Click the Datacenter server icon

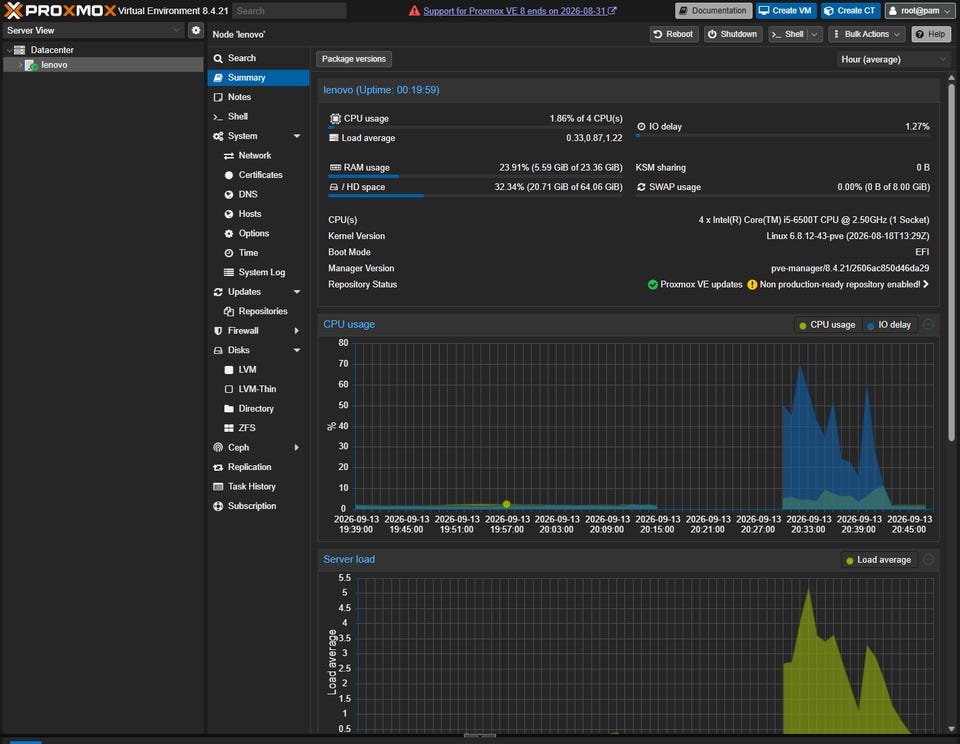(x=20, y=50)
